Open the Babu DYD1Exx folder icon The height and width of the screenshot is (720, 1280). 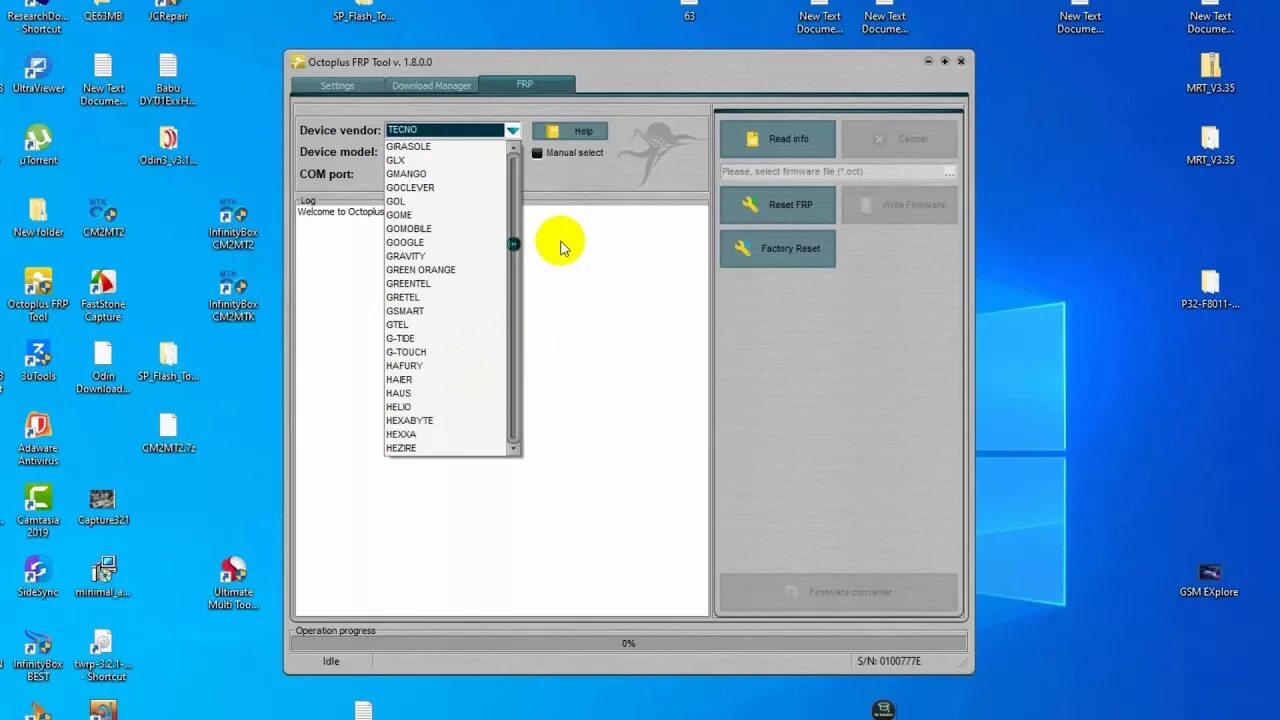pos(168,79)
